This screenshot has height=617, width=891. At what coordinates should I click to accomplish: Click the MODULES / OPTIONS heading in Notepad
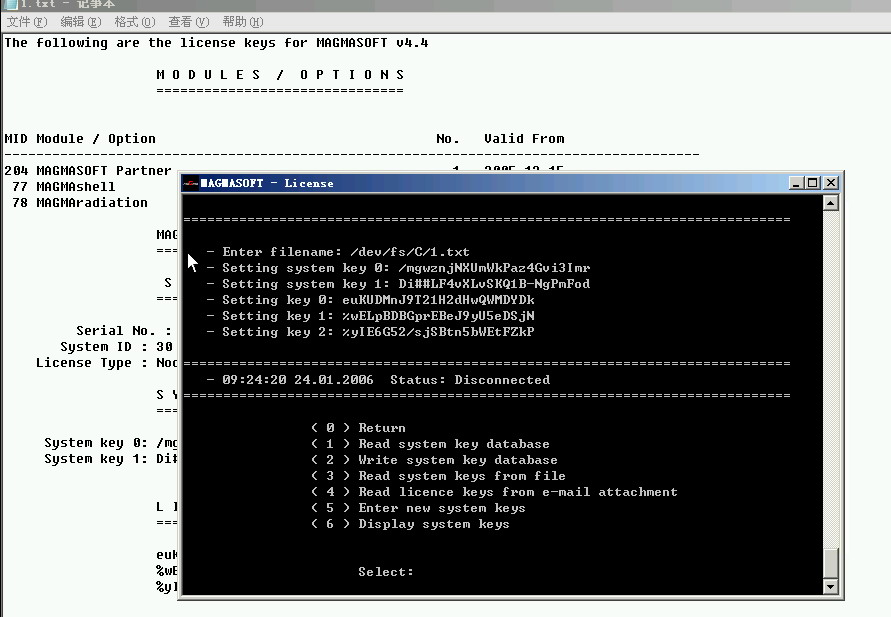[280, 74]
